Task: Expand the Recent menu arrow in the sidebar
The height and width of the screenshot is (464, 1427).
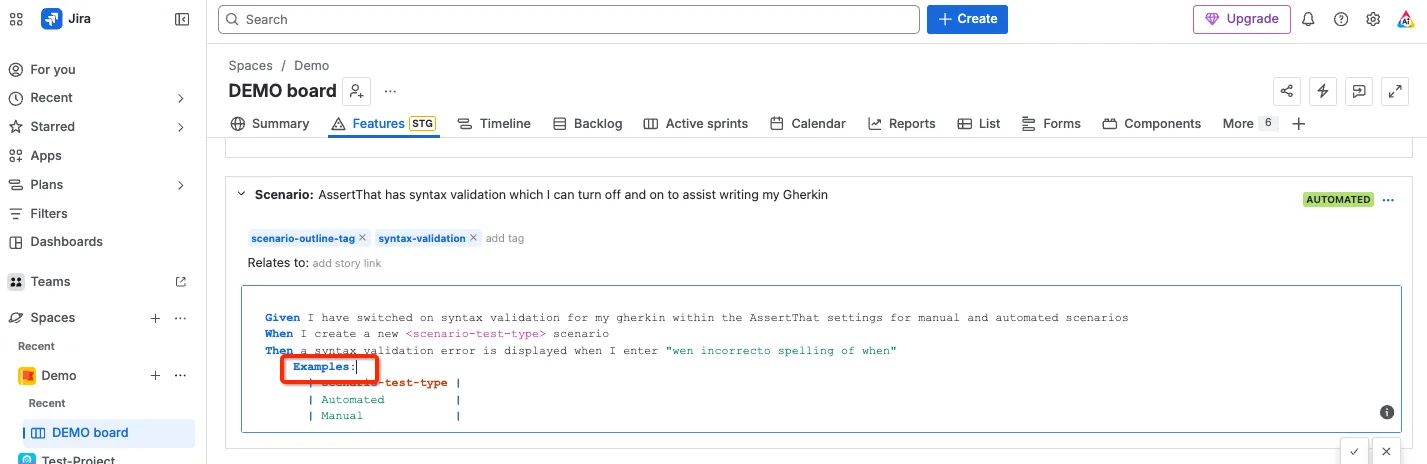Action: coord(181,98)
